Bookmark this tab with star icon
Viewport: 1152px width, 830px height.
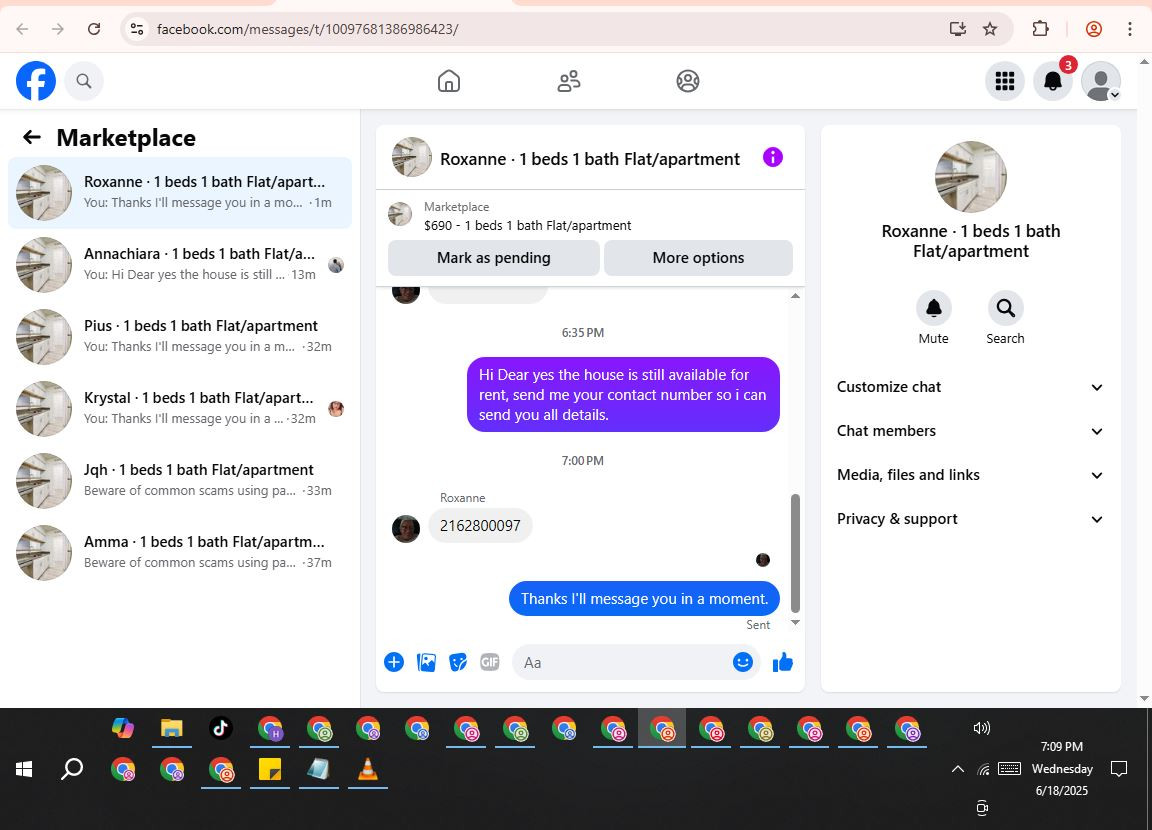(x=990, y=29)
